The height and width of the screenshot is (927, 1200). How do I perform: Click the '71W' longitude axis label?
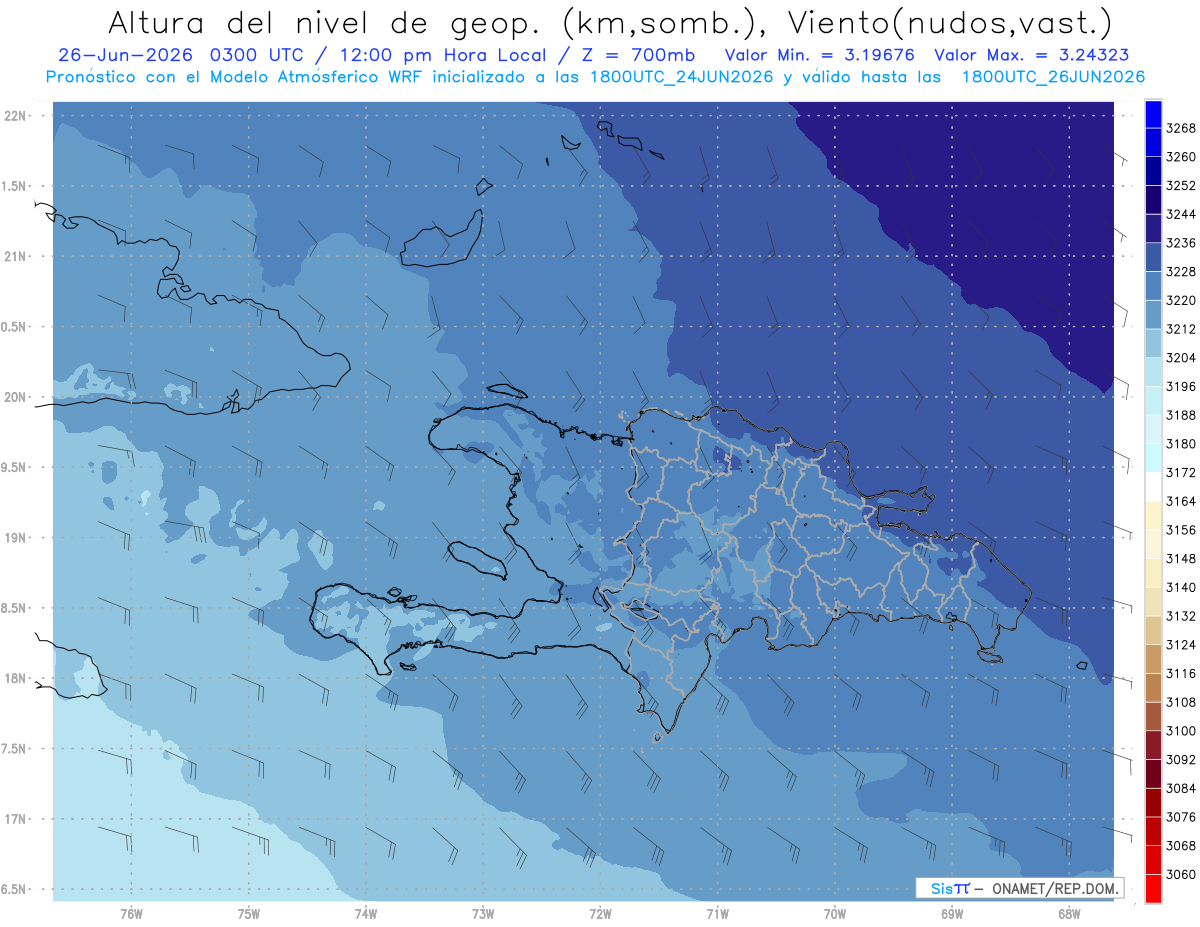coord(717,913)
